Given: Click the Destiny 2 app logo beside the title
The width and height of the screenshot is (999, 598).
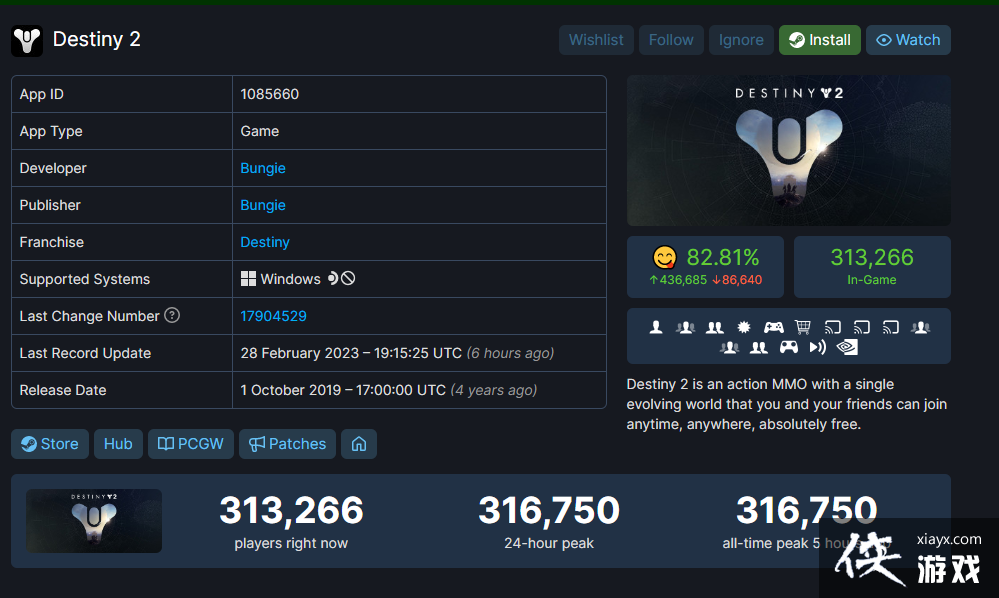Looking at the screenshot, I should click(27, 41).
